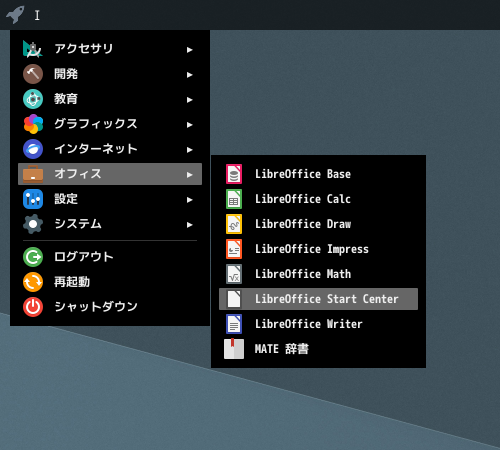Viewport: 500px width, 450px height.
Task: Click the MATE 辞書 dictionary book icon
Action: point(234,349)
